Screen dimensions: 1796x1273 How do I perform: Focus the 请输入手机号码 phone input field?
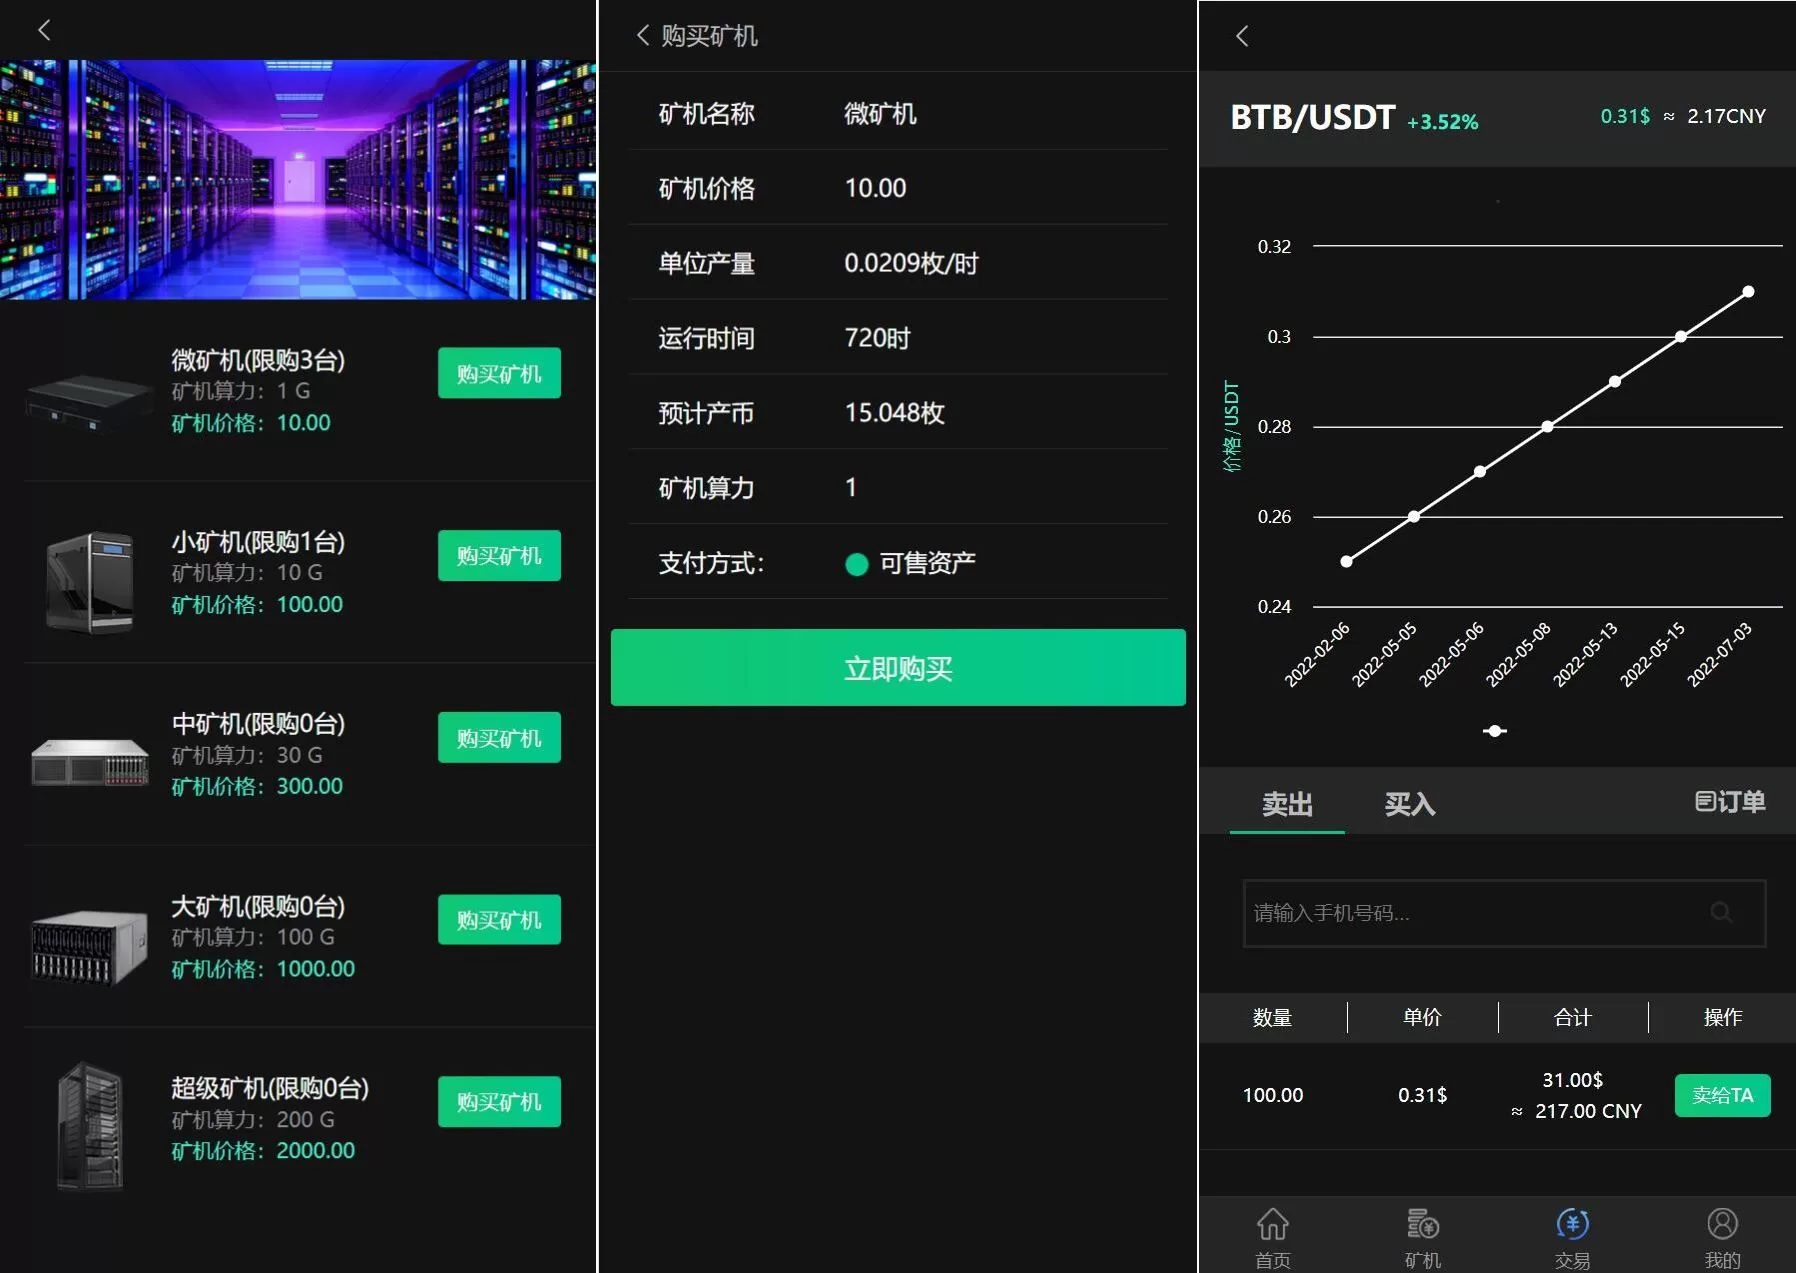tap(1504, 913)
